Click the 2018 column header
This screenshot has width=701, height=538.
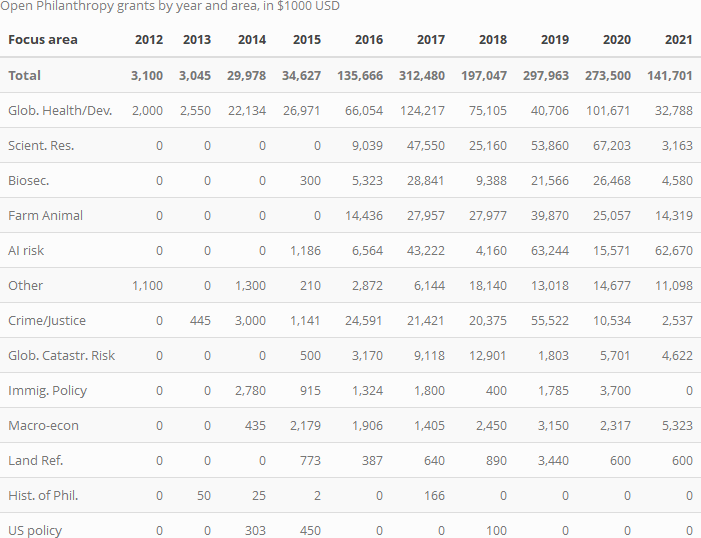493,39
